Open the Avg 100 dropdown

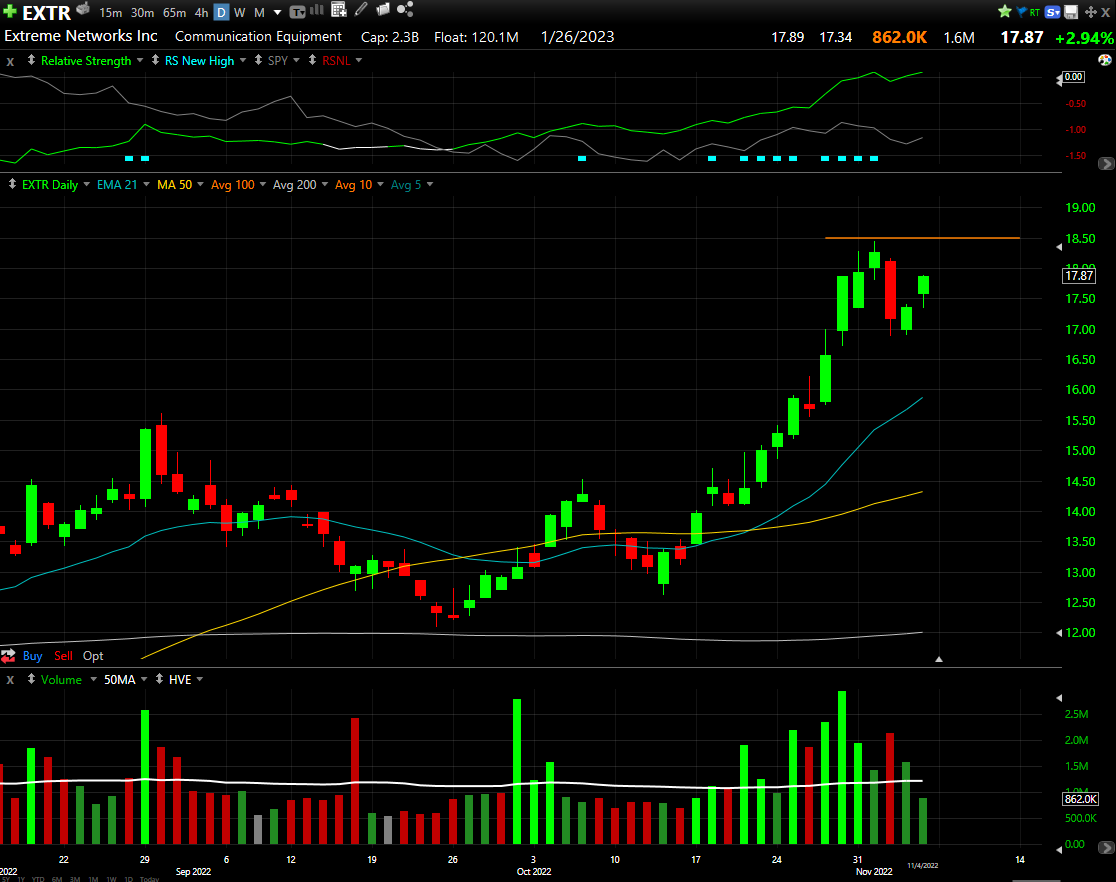tap(263, 184)
